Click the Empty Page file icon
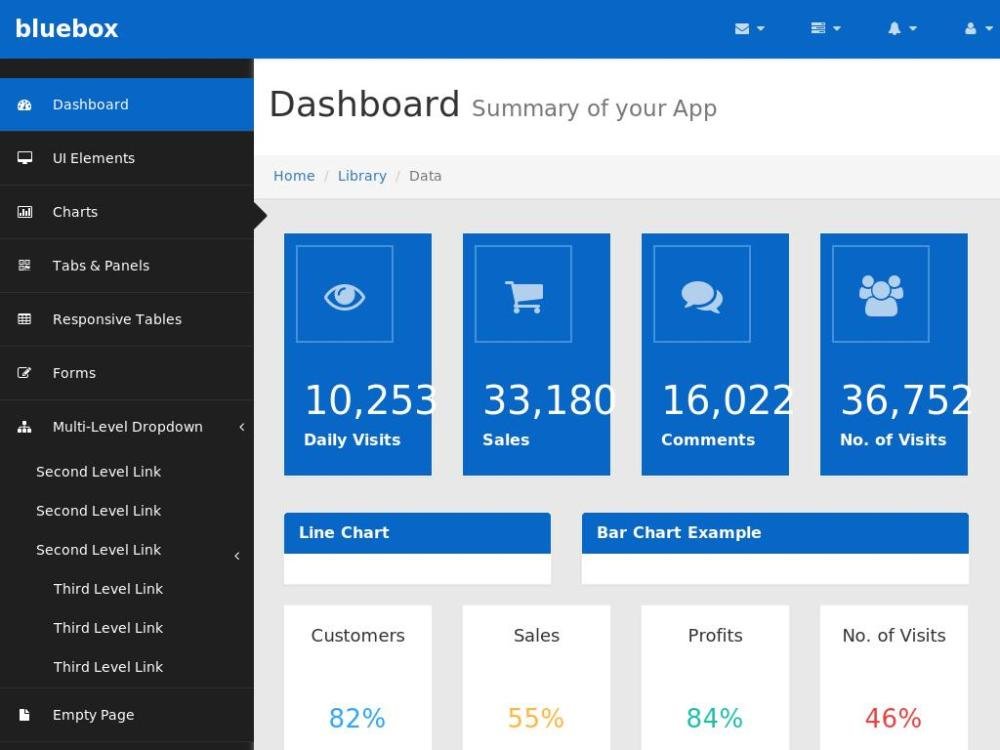1000x750 pixels. coord(25,715)
